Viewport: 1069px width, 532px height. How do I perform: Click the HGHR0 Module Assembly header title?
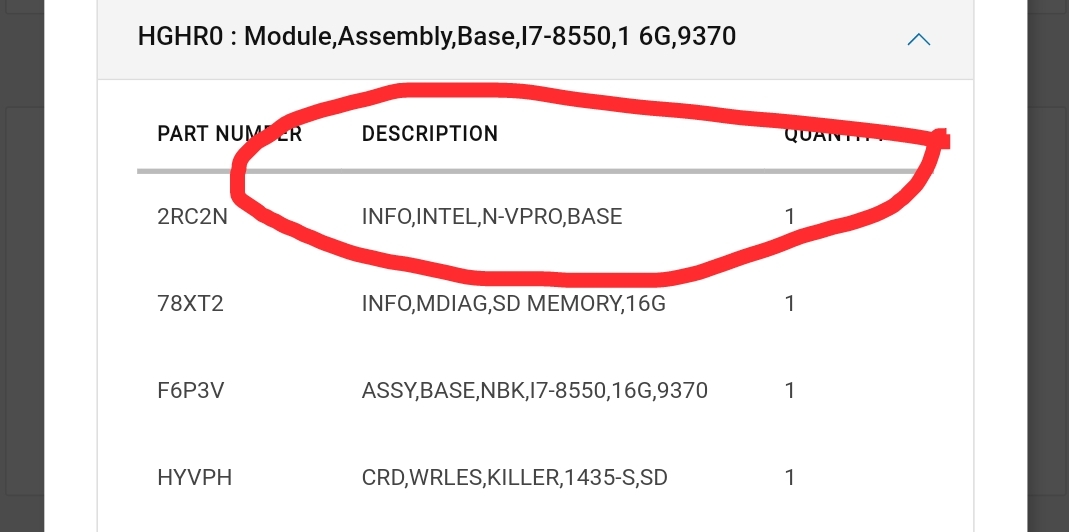[x=437, y=38]
